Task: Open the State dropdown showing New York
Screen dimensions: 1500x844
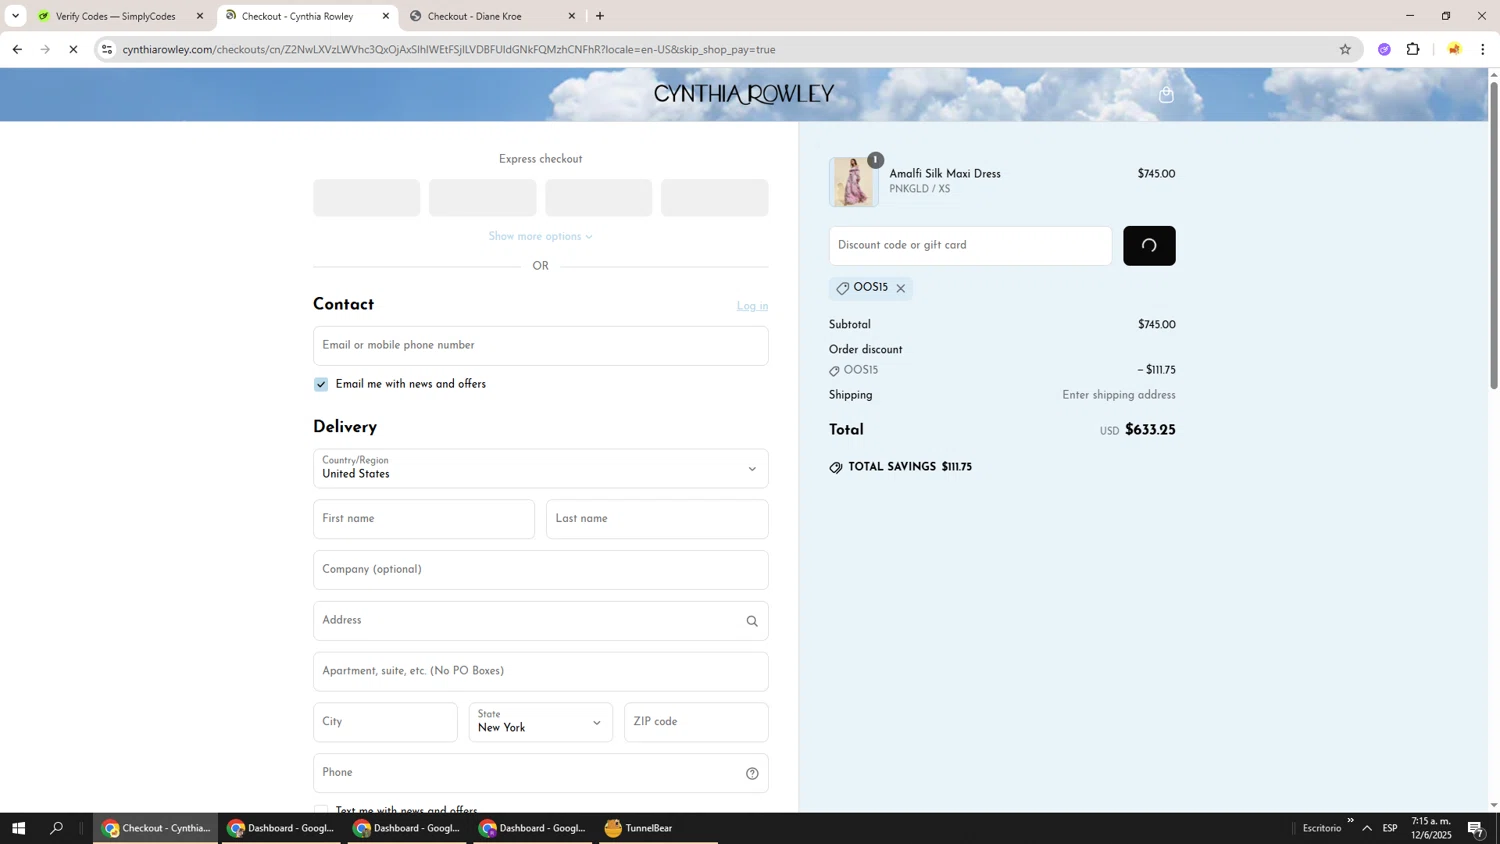Action: [541, 722]
